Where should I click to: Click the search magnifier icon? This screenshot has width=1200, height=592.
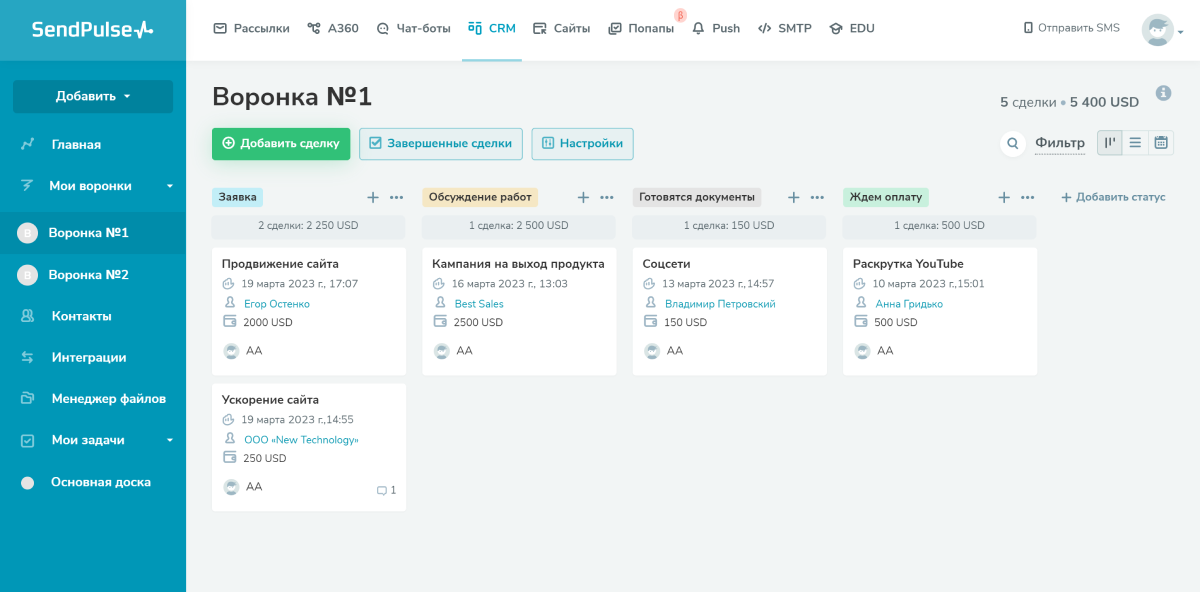[x=1012, y=144]
